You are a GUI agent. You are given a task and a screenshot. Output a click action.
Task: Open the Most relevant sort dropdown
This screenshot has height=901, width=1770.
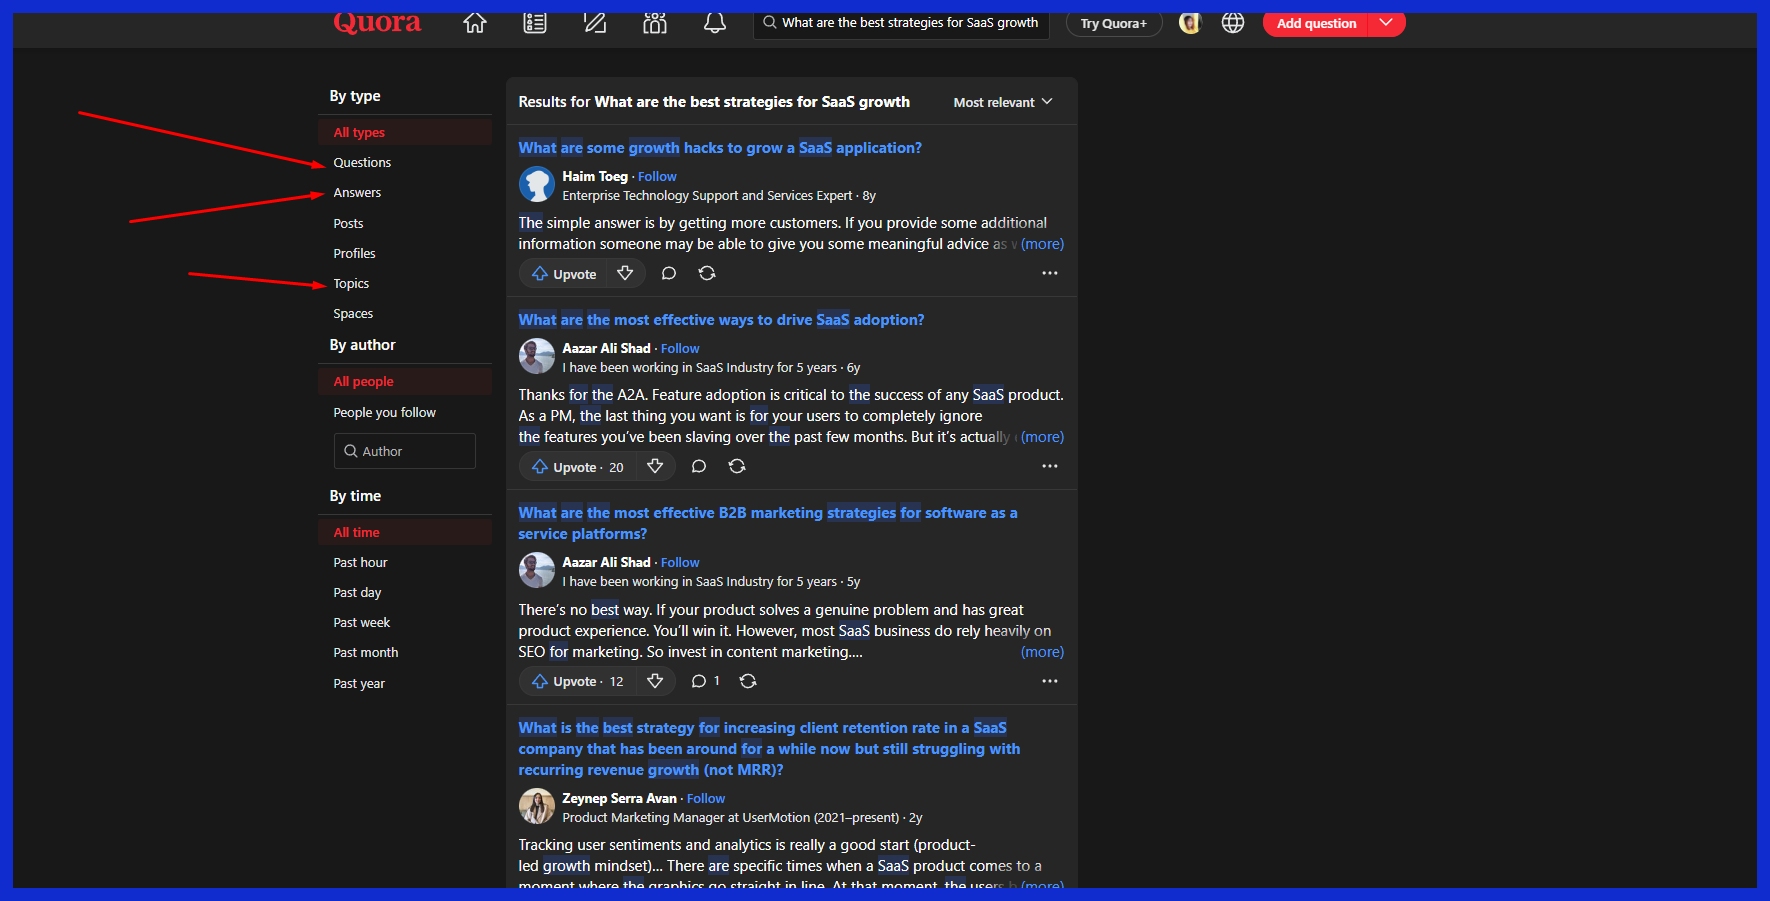(1002, 102)
